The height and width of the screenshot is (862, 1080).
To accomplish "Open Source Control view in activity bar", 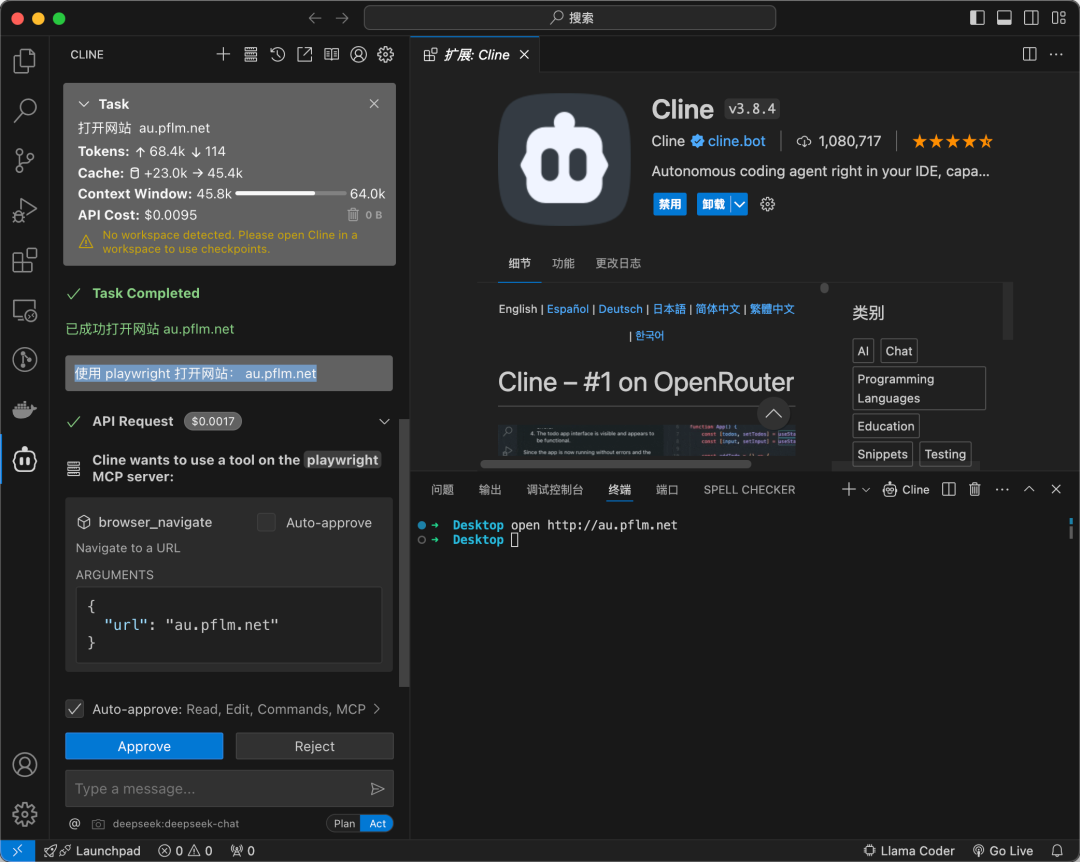I will (24, 160).
